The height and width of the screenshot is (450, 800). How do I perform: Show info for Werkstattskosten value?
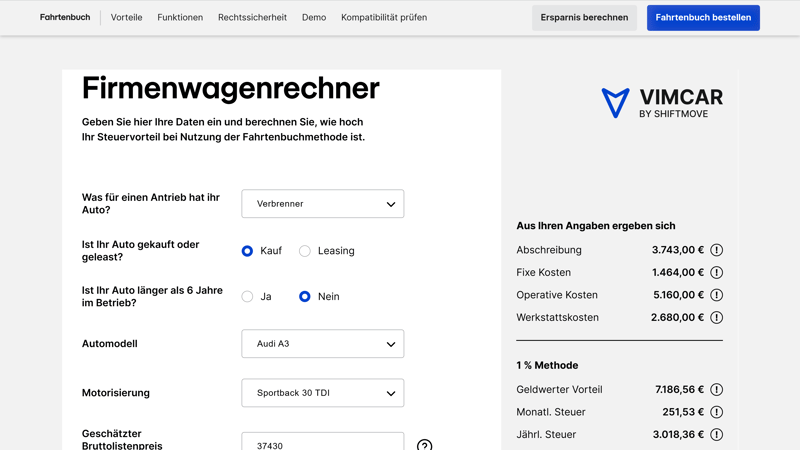[x=716, y=317]
